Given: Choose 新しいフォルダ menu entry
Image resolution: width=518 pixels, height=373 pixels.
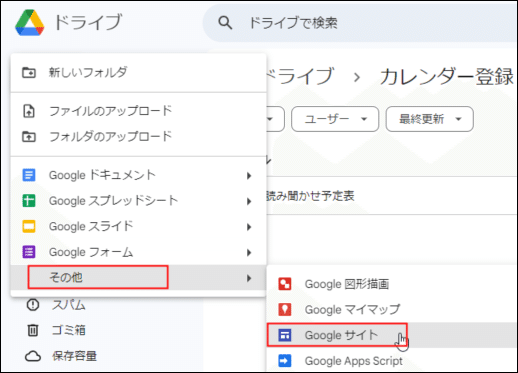Looking at the screenshot, I should tap(139, 72).
